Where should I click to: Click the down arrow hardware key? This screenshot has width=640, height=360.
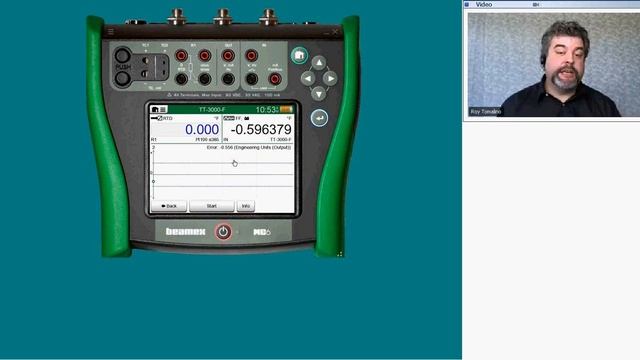[319, 94]
